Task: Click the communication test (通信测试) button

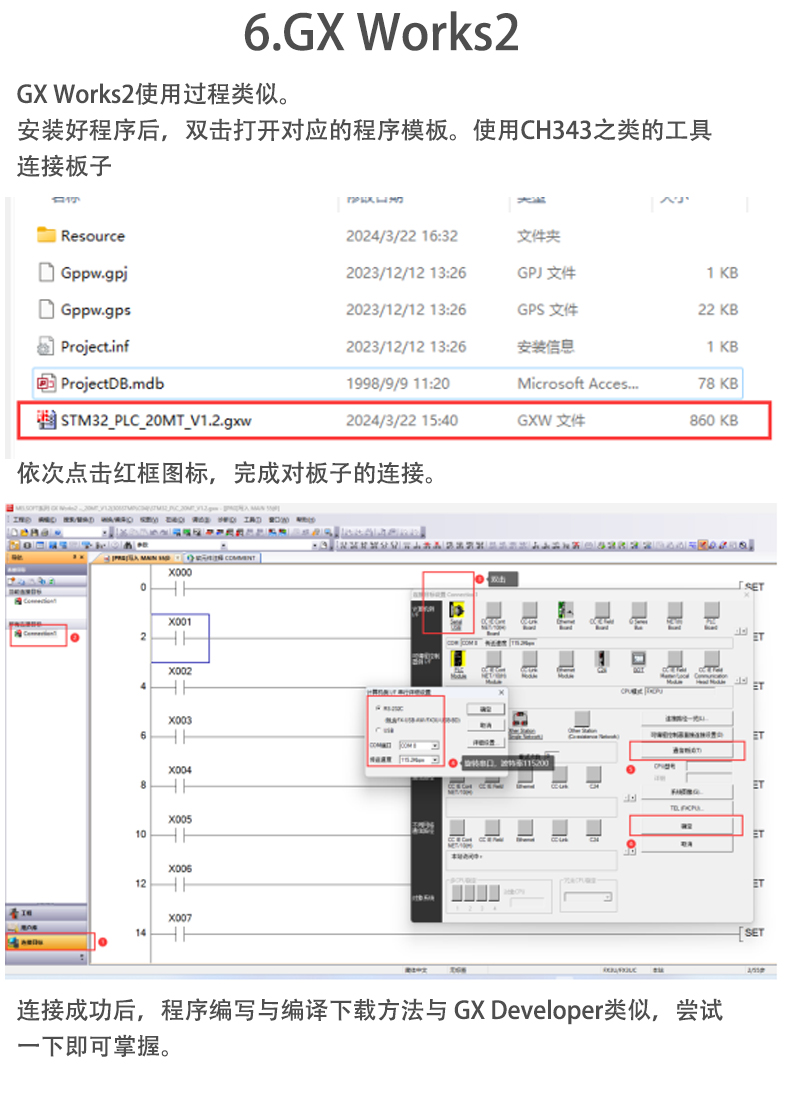Action: pyautogui.click(x=686, y=750)
